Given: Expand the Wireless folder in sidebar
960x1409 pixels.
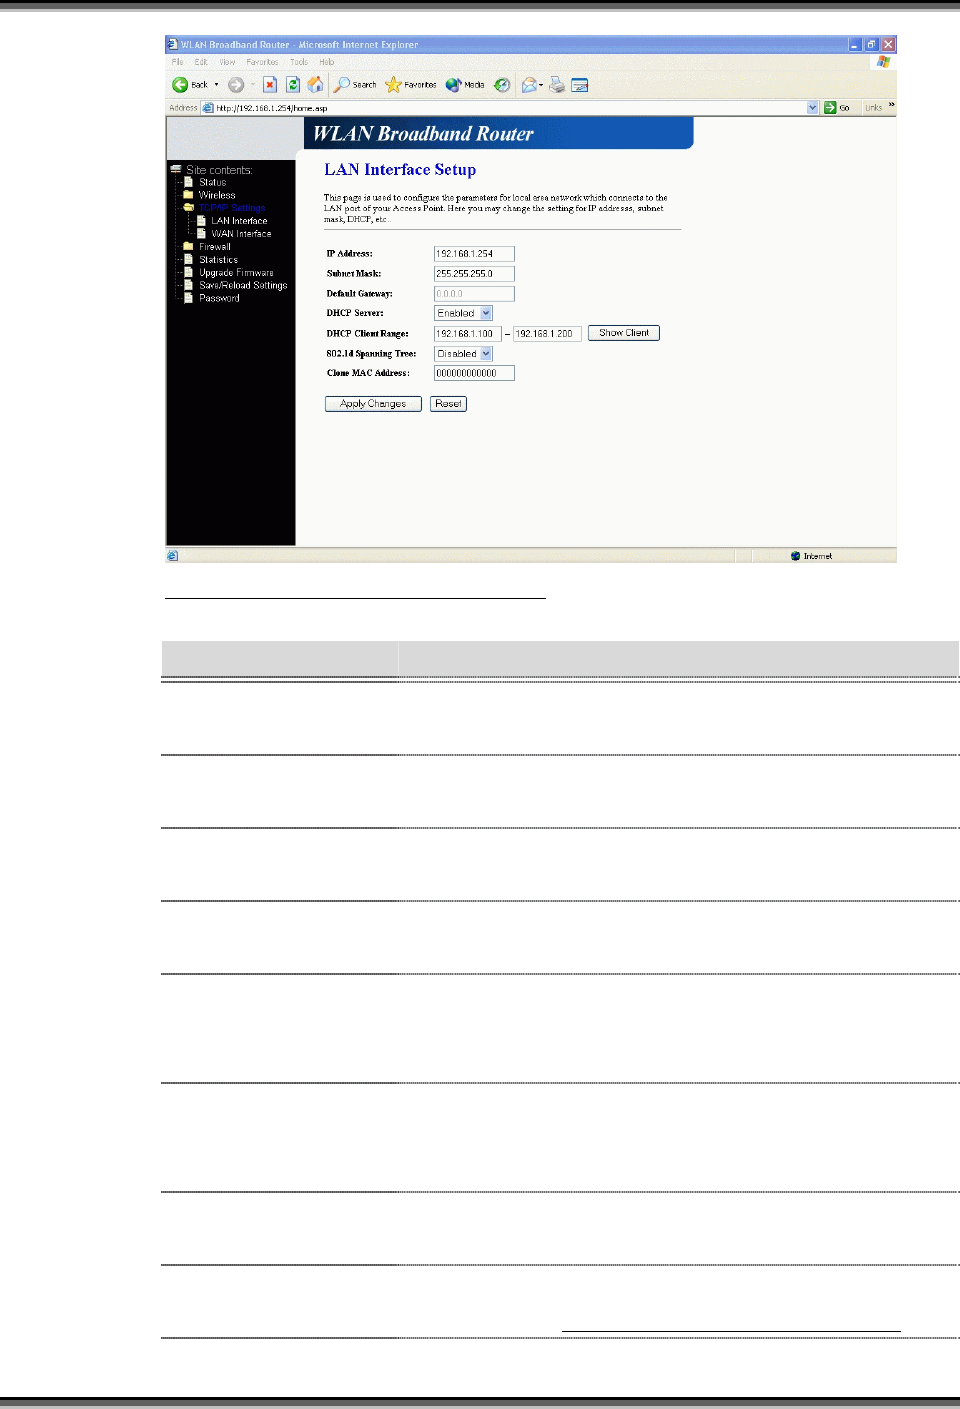Looking at the screenshot, I should tap(216, 195).
